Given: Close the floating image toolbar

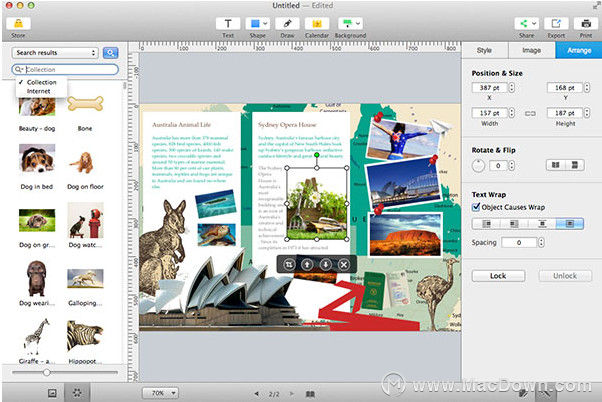Looking at the screenshot, I should (344, 264).
